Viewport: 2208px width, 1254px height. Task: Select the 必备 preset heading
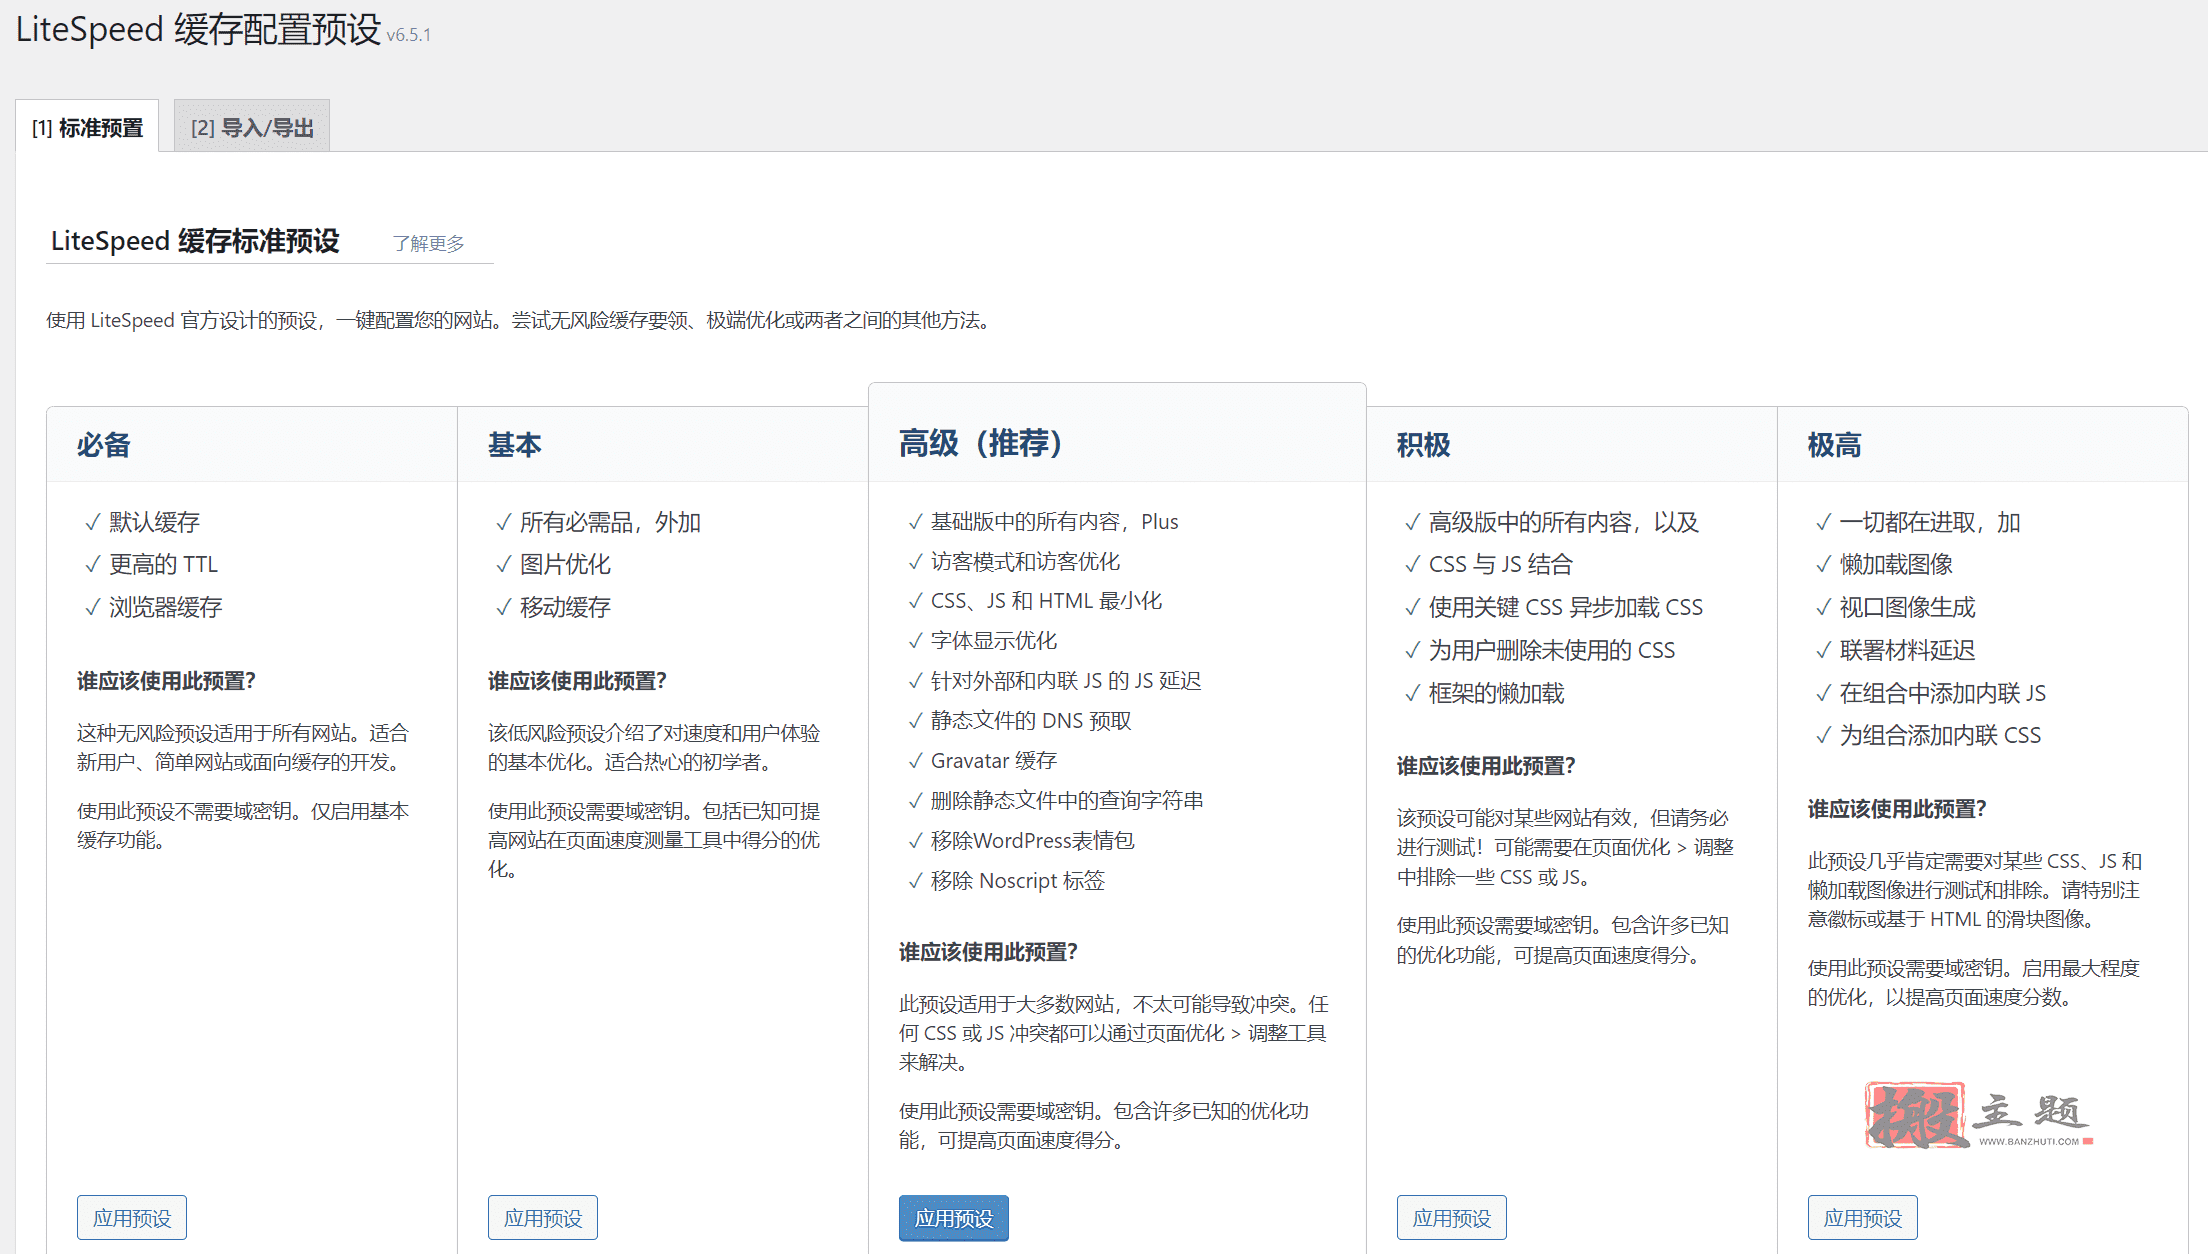pos(104,445)
